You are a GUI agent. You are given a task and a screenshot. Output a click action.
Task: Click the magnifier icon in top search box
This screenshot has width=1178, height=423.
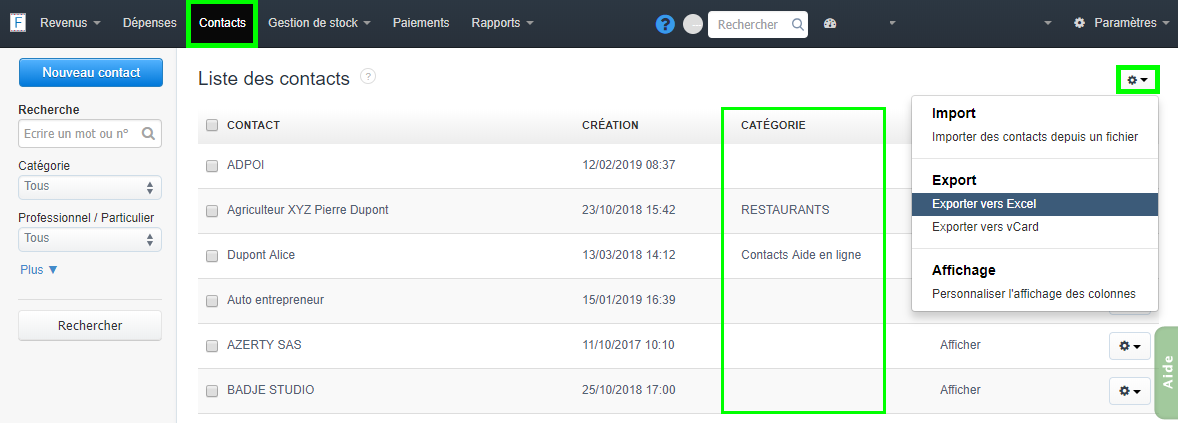tap(798, 24)
